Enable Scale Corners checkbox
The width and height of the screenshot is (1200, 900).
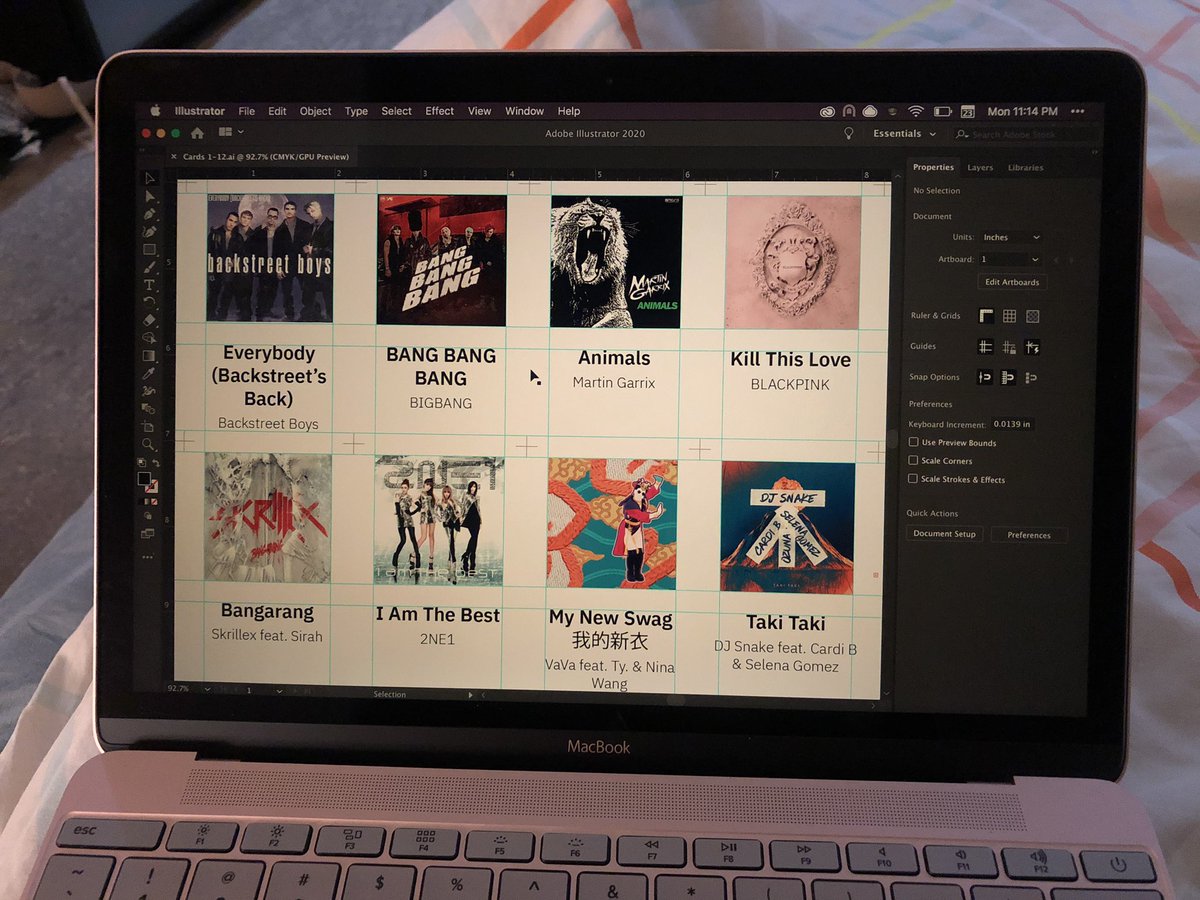[913, 460]
